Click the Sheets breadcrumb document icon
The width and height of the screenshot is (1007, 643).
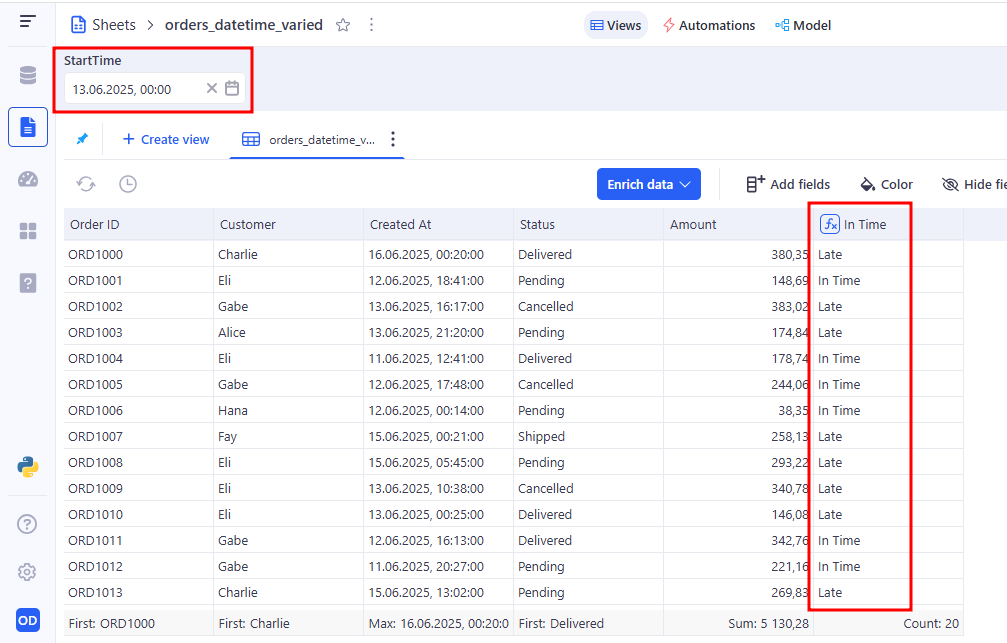(x=78, y=25)
